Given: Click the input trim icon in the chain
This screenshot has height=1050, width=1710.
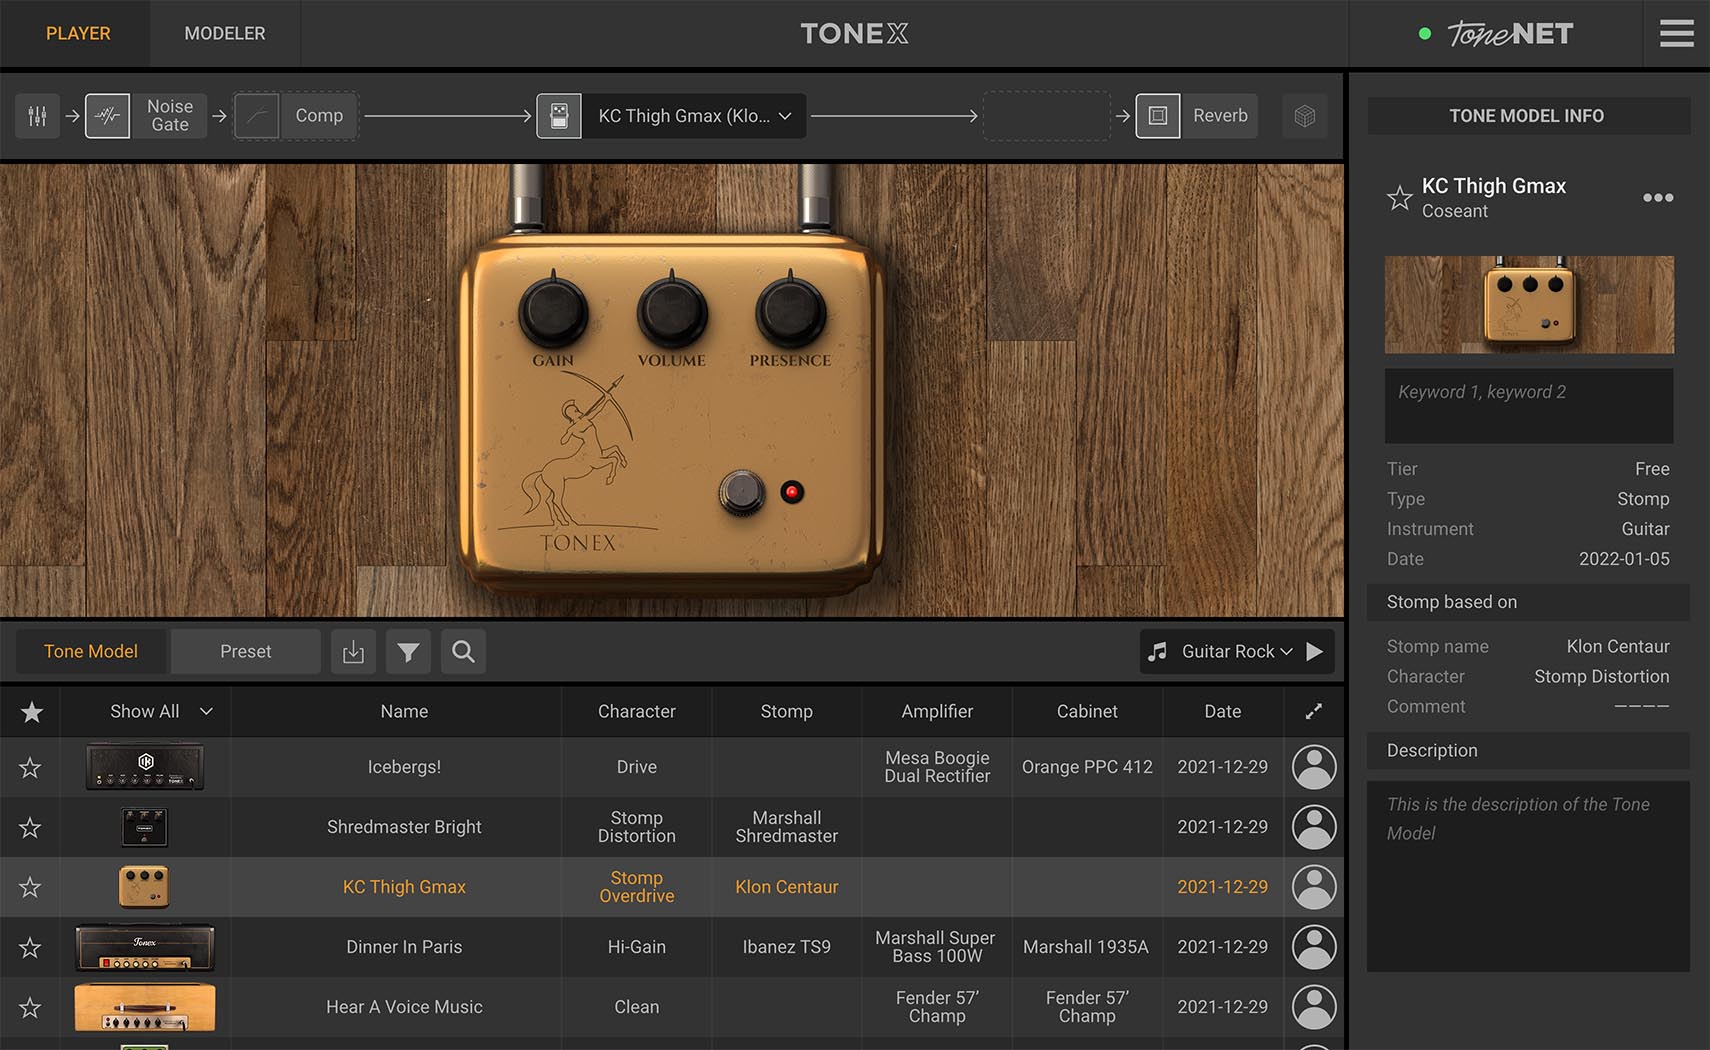Looking at the screenshot, I should pyautogui.click(x=37, y=115).
